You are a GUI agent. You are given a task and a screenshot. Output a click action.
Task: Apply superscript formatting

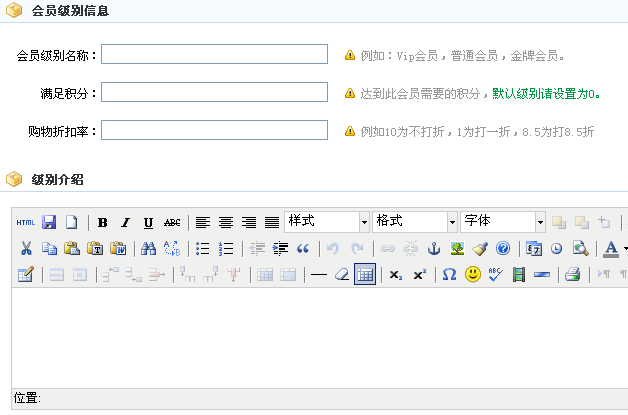click(419, 274)
